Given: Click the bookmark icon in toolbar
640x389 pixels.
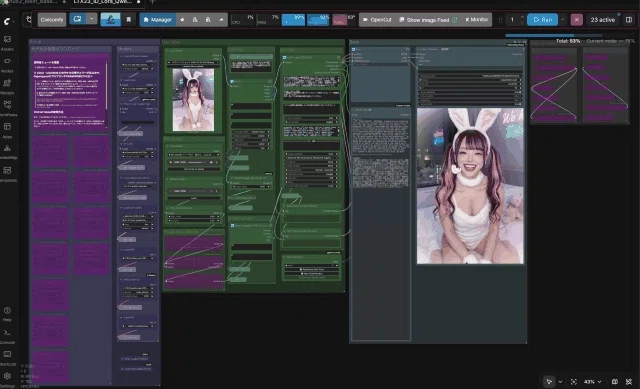Looking at the screenshot, I should click(x=129, y=20).
